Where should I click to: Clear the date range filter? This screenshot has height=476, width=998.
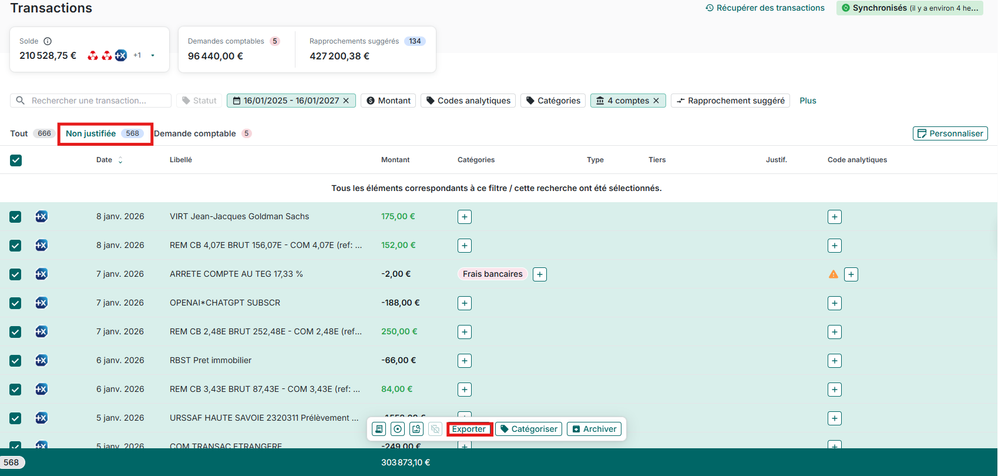pos(346,101)
